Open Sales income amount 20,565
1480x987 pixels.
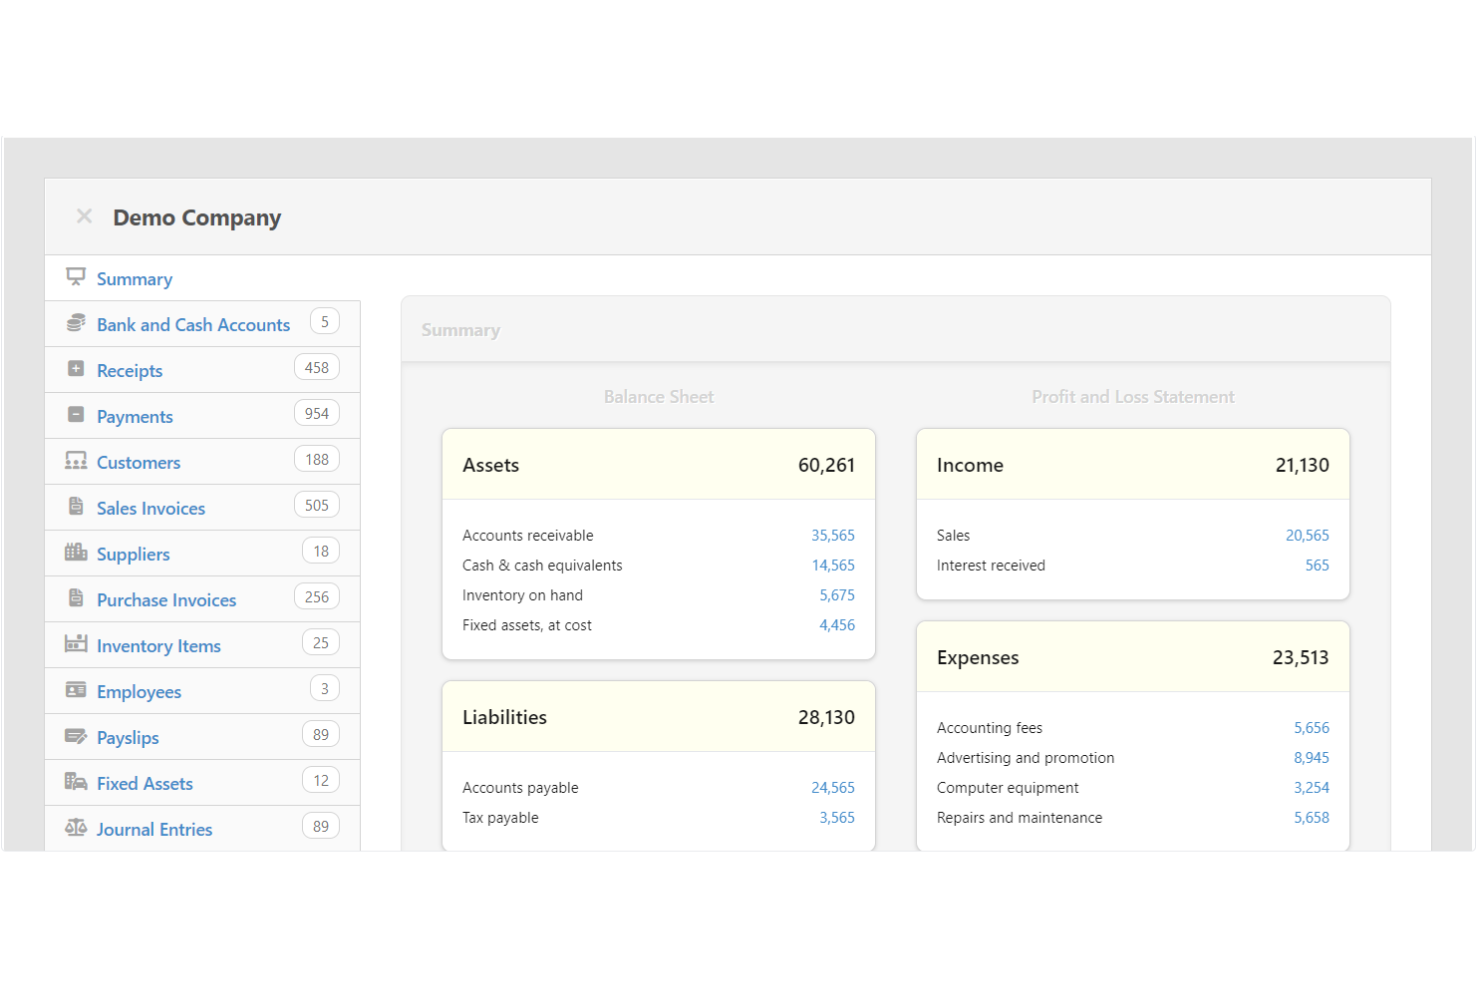tap(1307, 536)
